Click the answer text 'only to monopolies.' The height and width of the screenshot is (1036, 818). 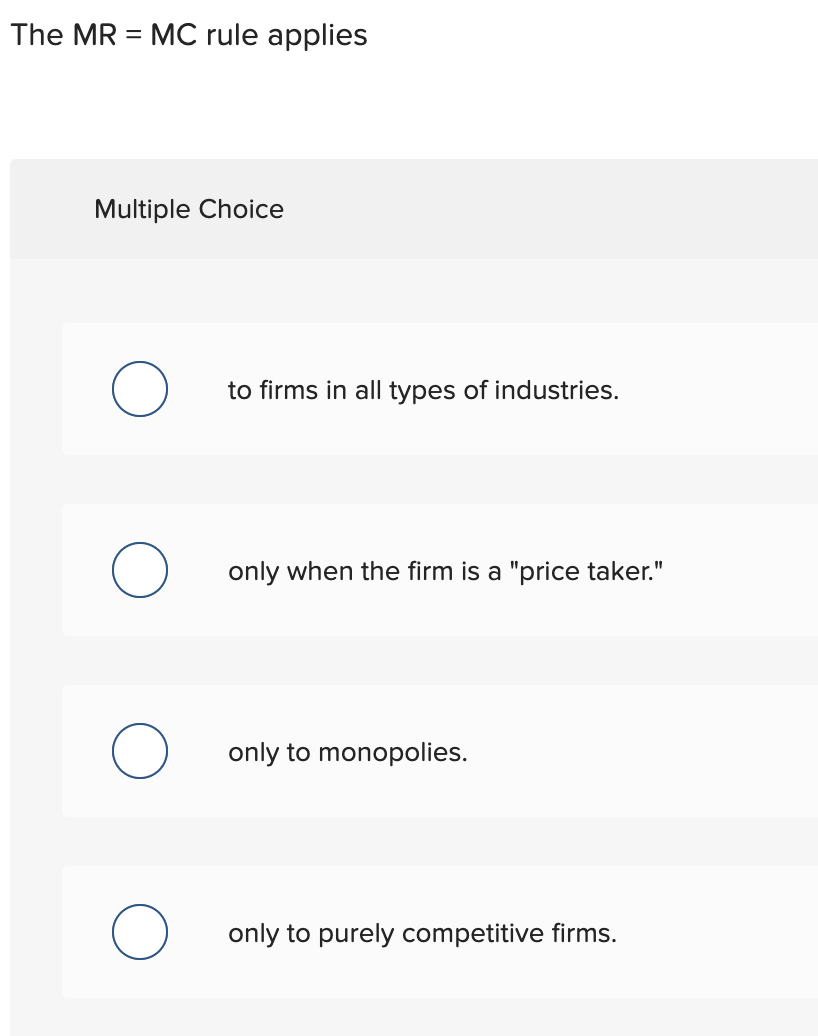tap(347, 753)
